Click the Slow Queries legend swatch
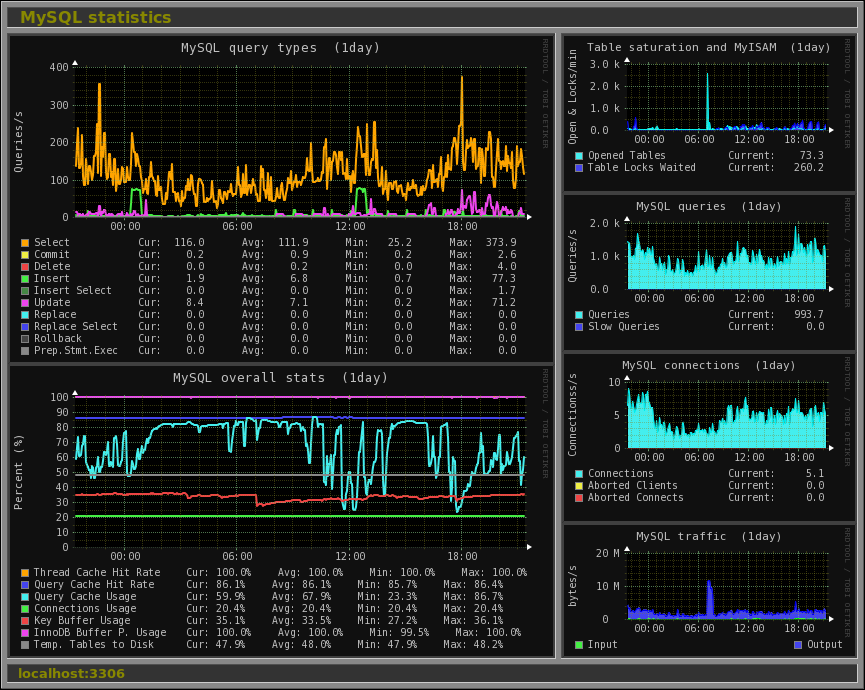The width and height of the screenshot is (865, 690). click(579, 327)
